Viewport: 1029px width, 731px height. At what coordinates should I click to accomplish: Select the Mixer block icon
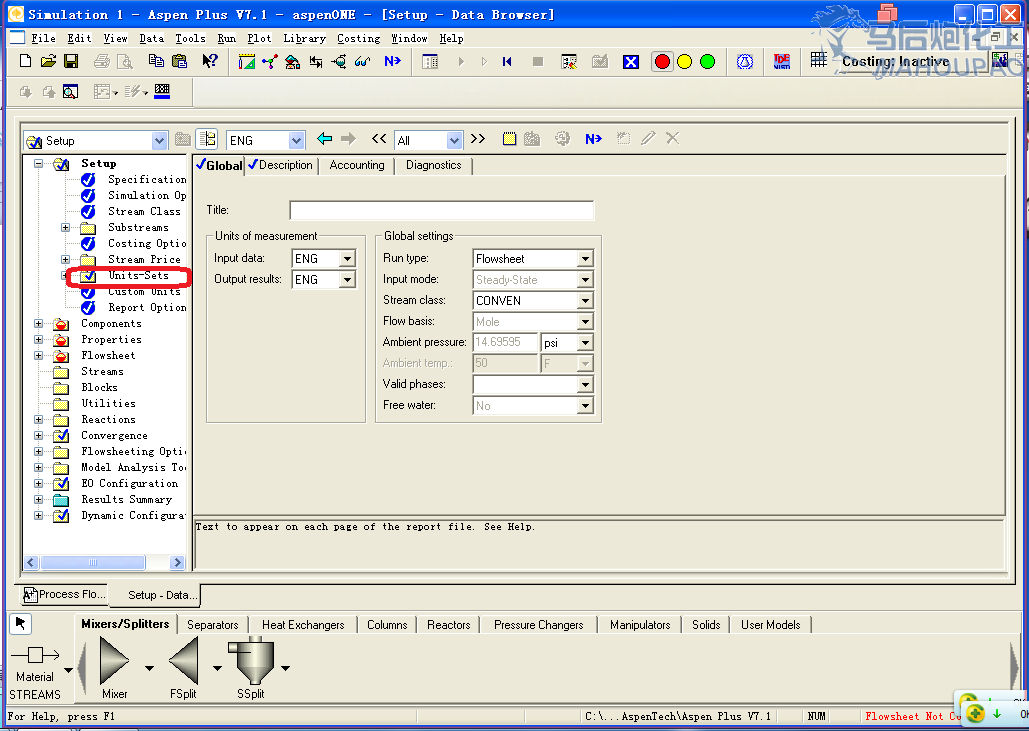pyautogui.click(x=115, y=661)
